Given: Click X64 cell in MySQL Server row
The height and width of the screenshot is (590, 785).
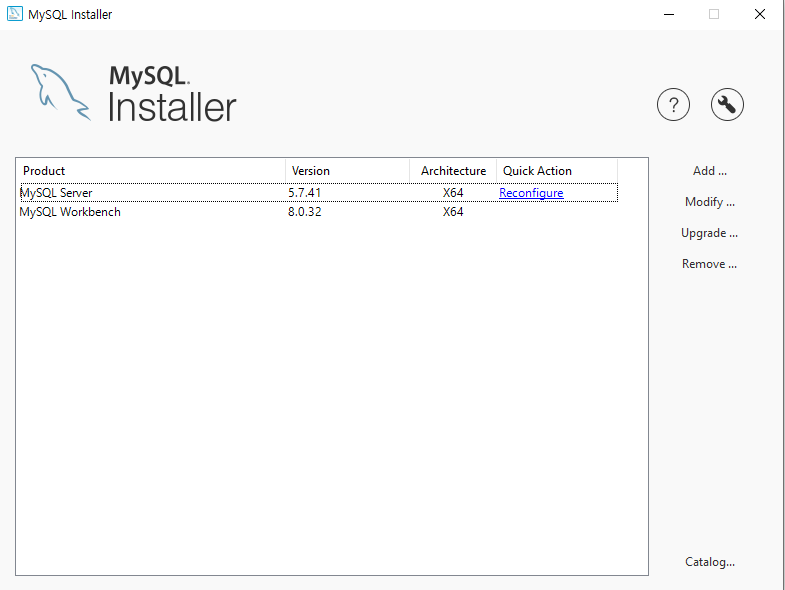Looking at the screenshot, I should [453, 193].
